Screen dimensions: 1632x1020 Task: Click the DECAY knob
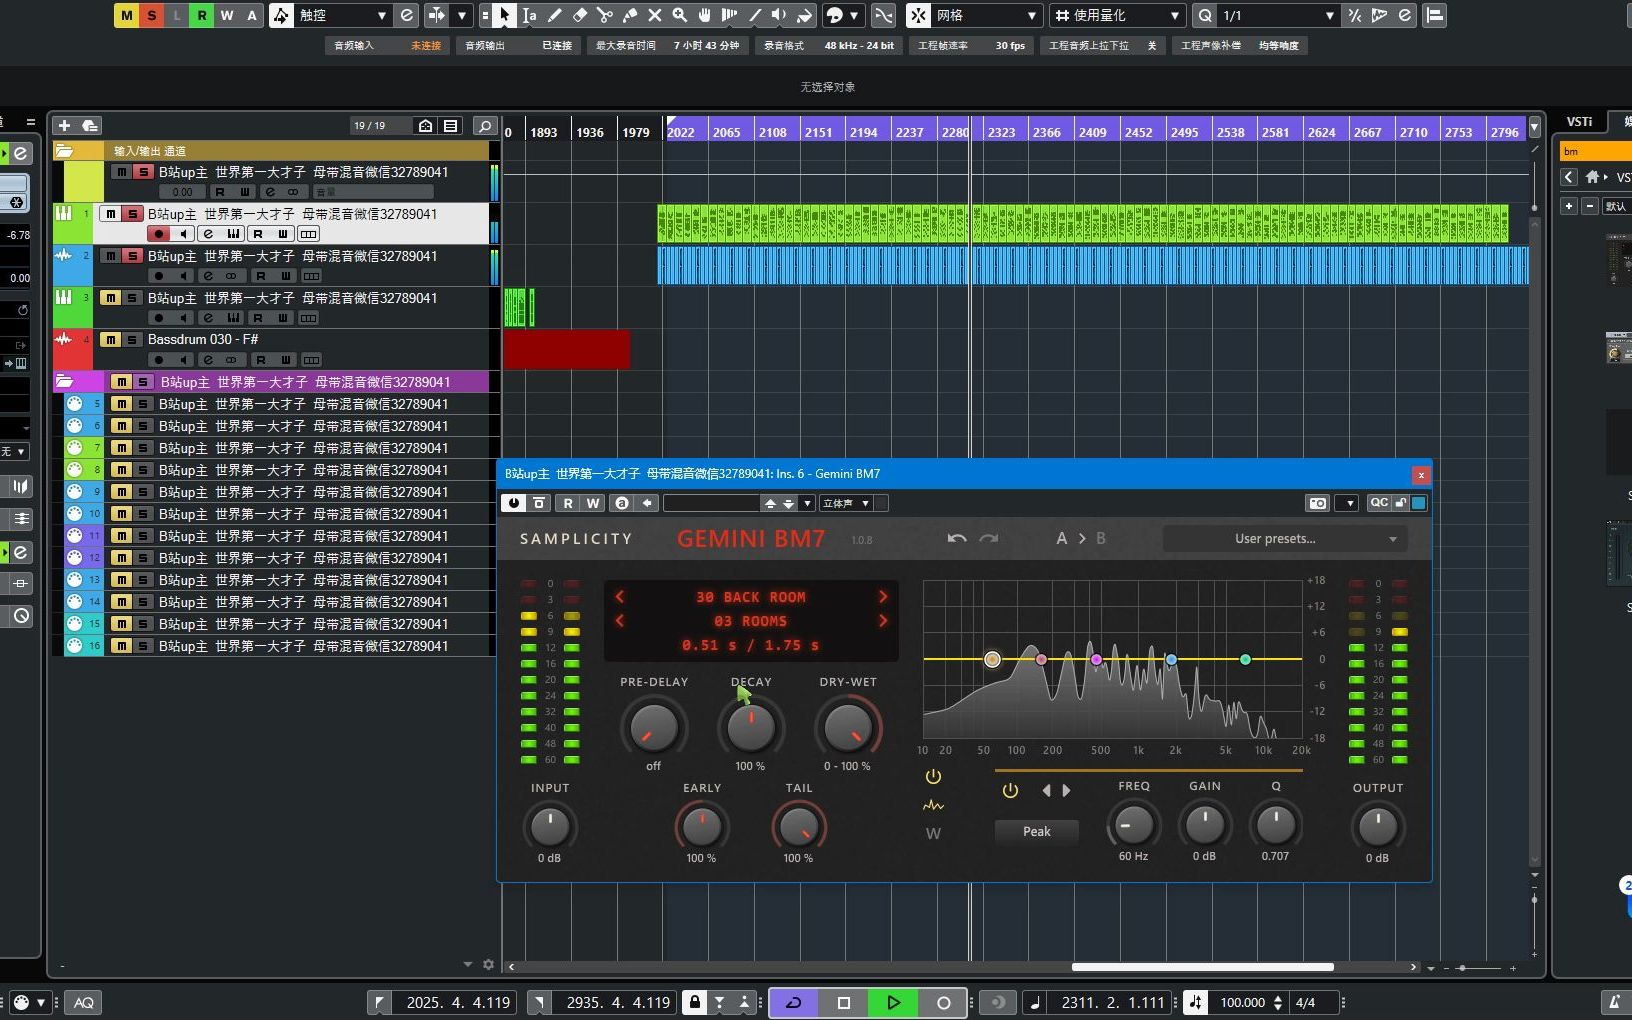pos(750,728)
